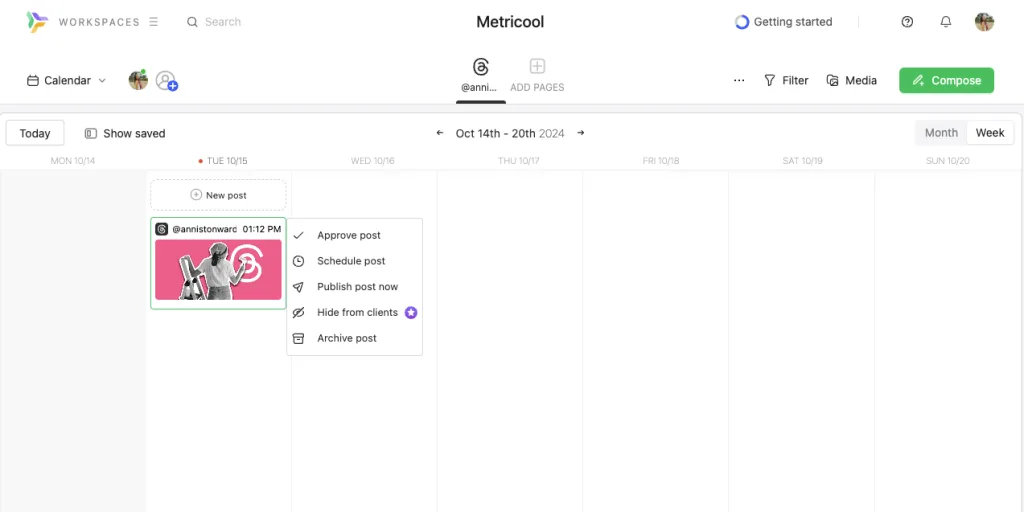Screen dimensions: 1024x512
Task: Click the WED 10/16 column header
Action: tap(373, 161)
